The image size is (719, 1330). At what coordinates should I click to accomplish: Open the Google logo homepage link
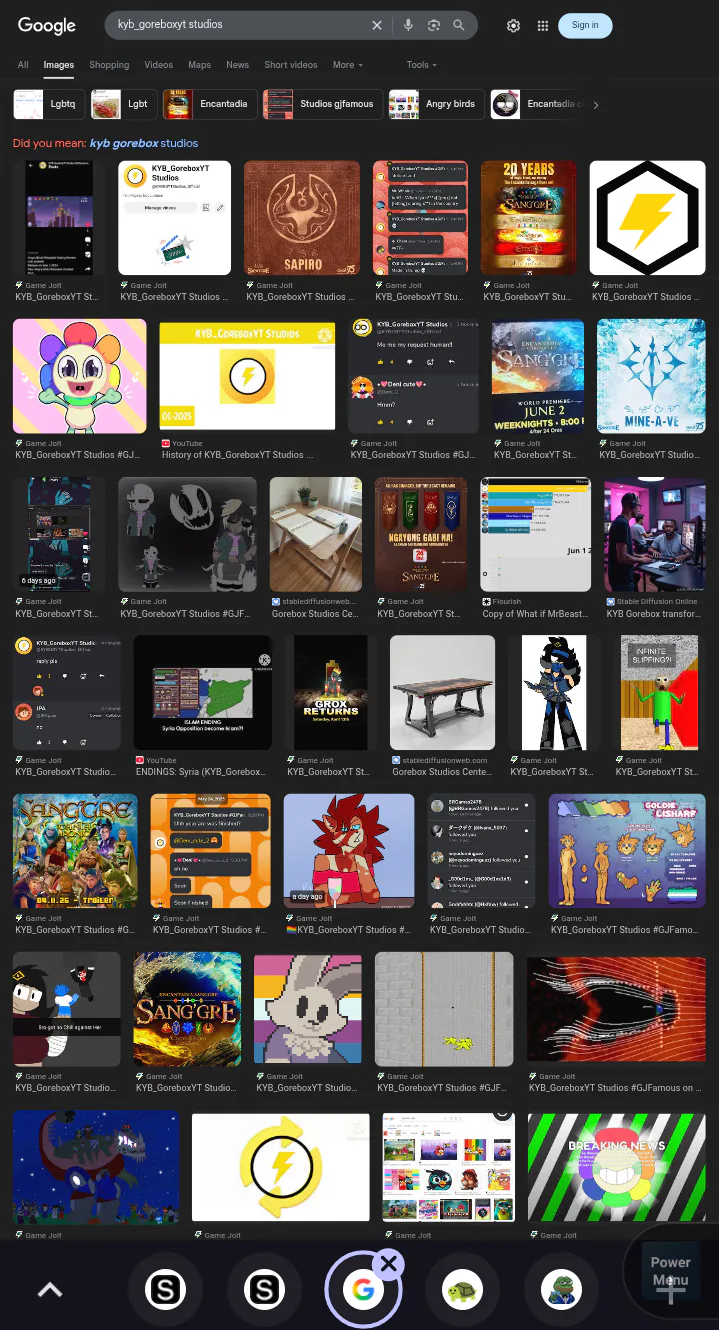pyautogui.click(x=46, y=26)
